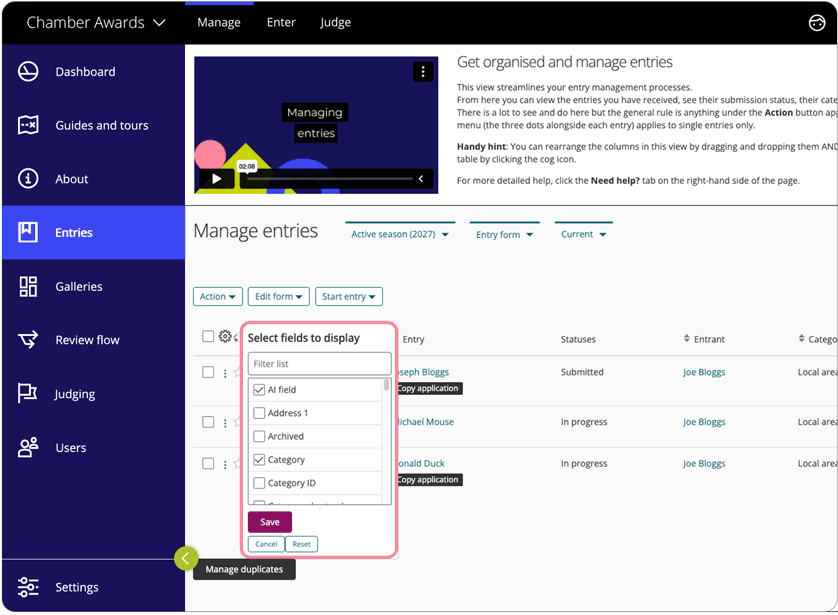This screenshot has height=615, width=838.
Task: Open Review flow in the sidebar
Action: pos(94,340)
